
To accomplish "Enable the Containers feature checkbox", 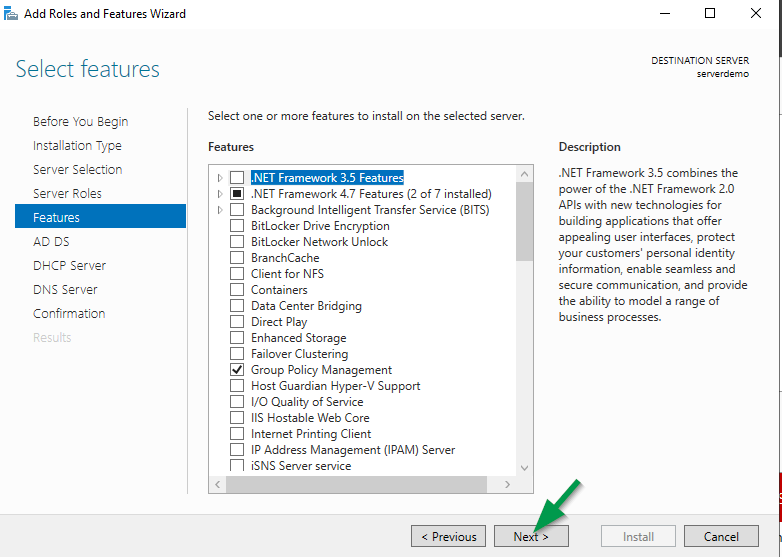I will [237, 290].
